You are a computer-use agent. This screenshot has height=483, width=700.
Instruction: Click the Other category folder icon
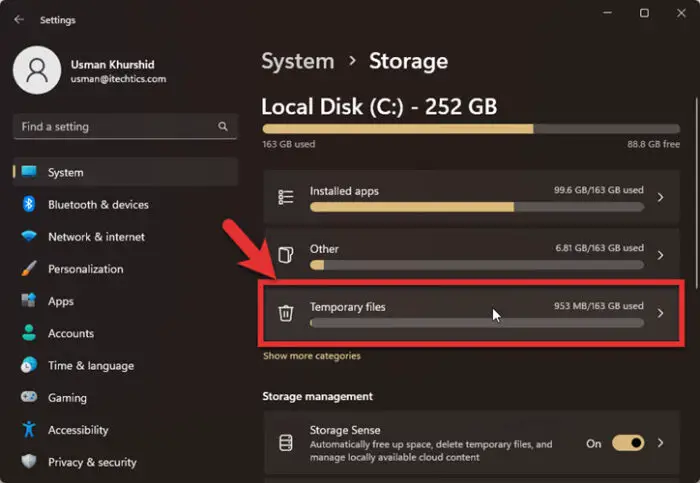point(286,255)
